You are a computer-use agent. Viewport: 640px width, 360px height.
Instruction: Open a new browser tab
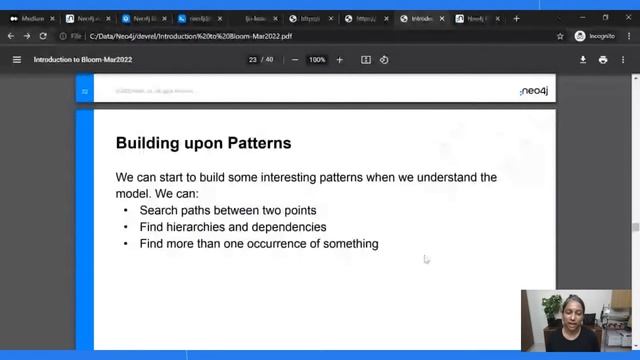point(516,19)
